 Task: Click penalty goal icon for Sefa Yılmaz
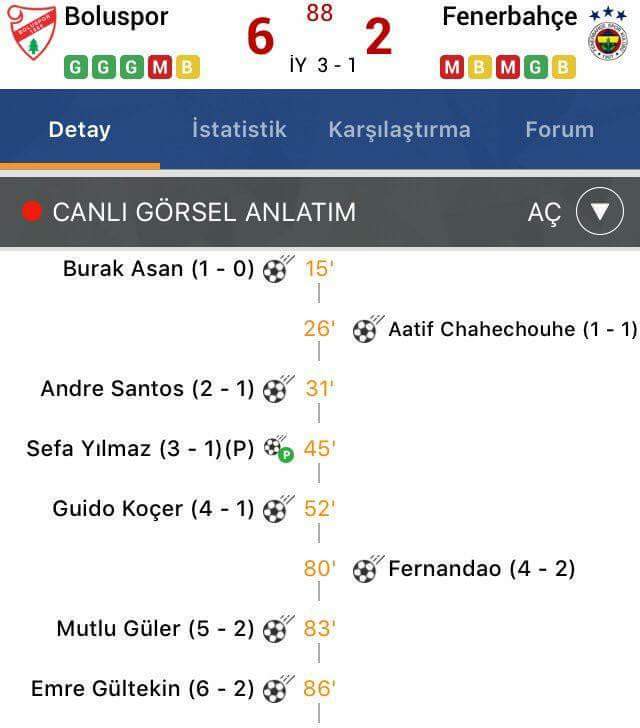[x=279, y=449]
